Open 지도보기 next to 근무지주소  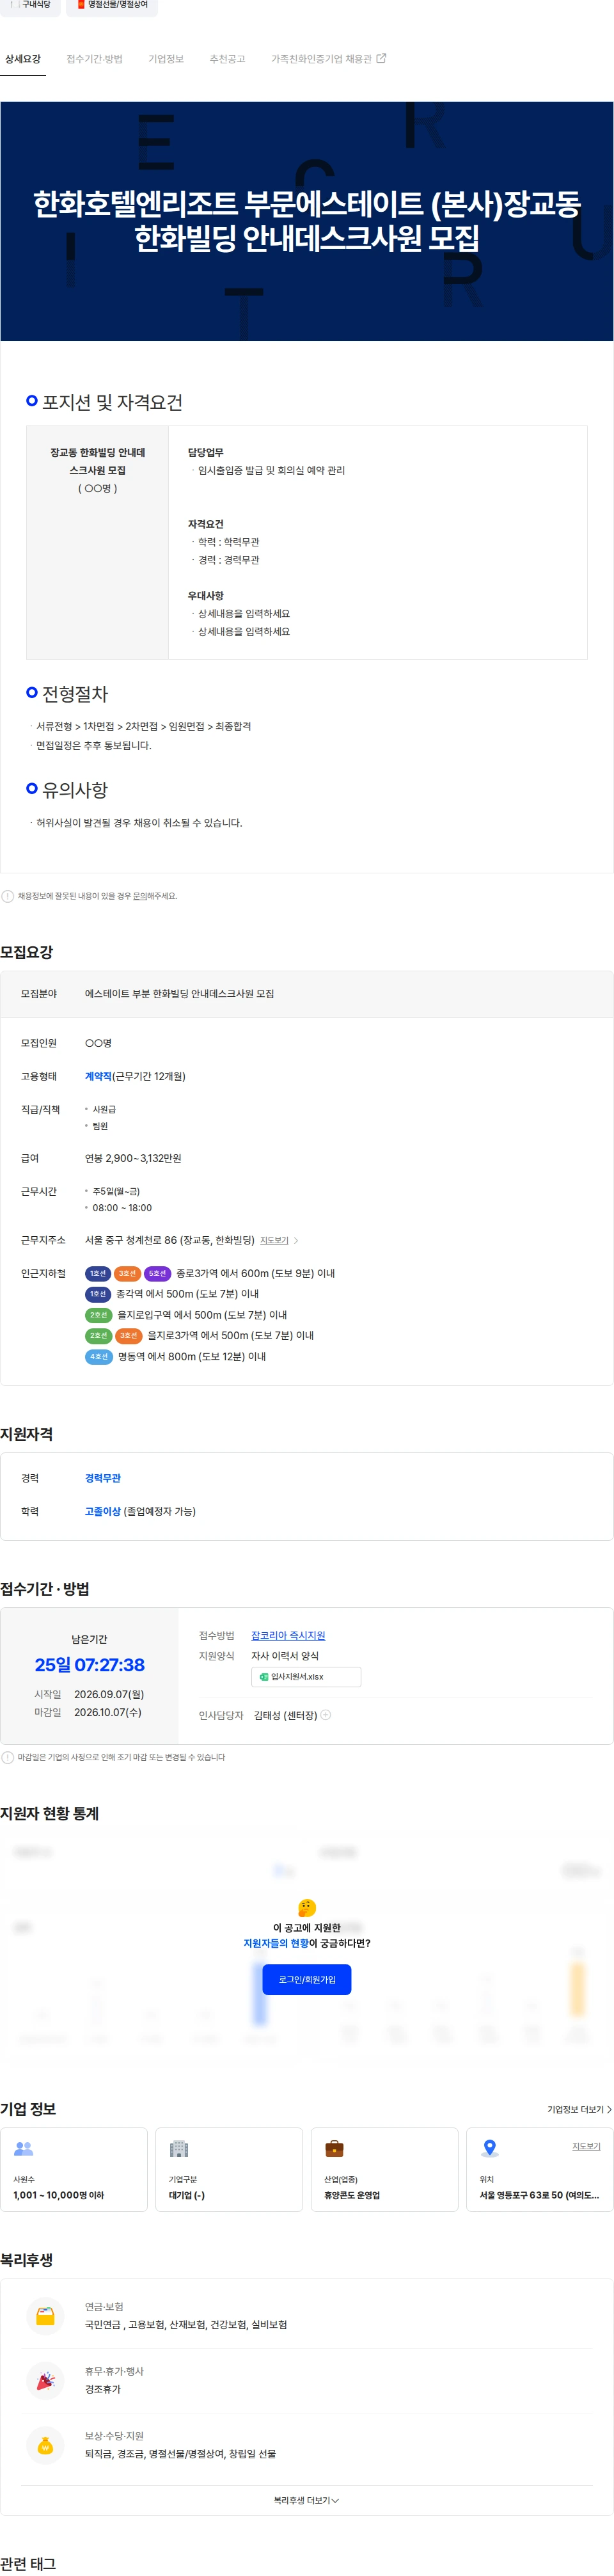click(274, 1240)
